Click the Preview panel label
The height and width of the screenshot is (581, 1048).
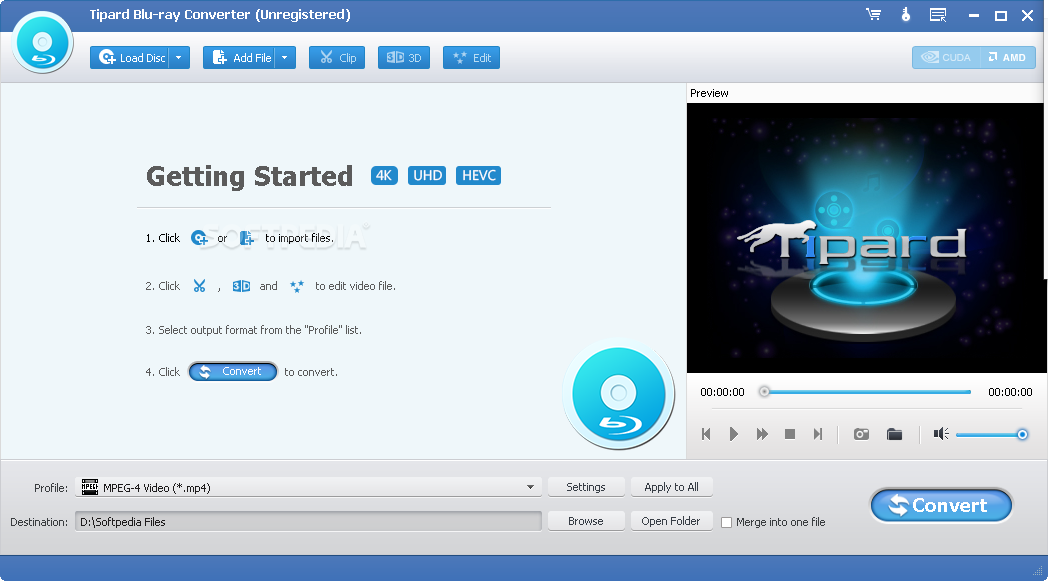[709, 93]
